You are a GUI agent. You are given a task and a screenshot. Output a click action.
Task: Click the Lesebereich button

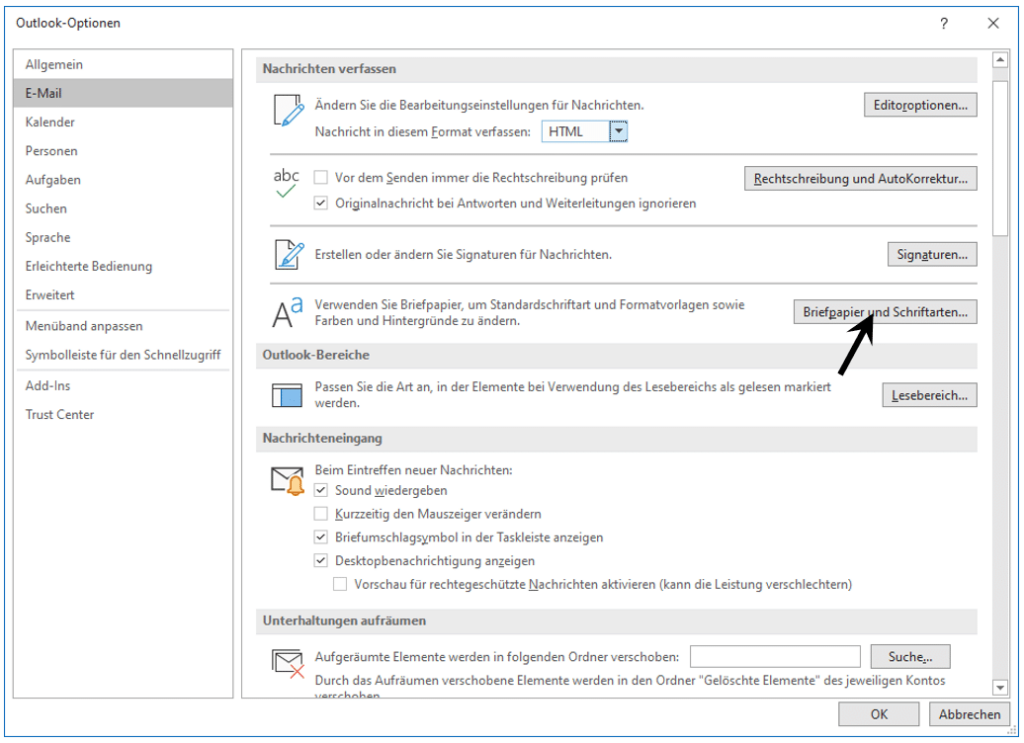[929, 395]
